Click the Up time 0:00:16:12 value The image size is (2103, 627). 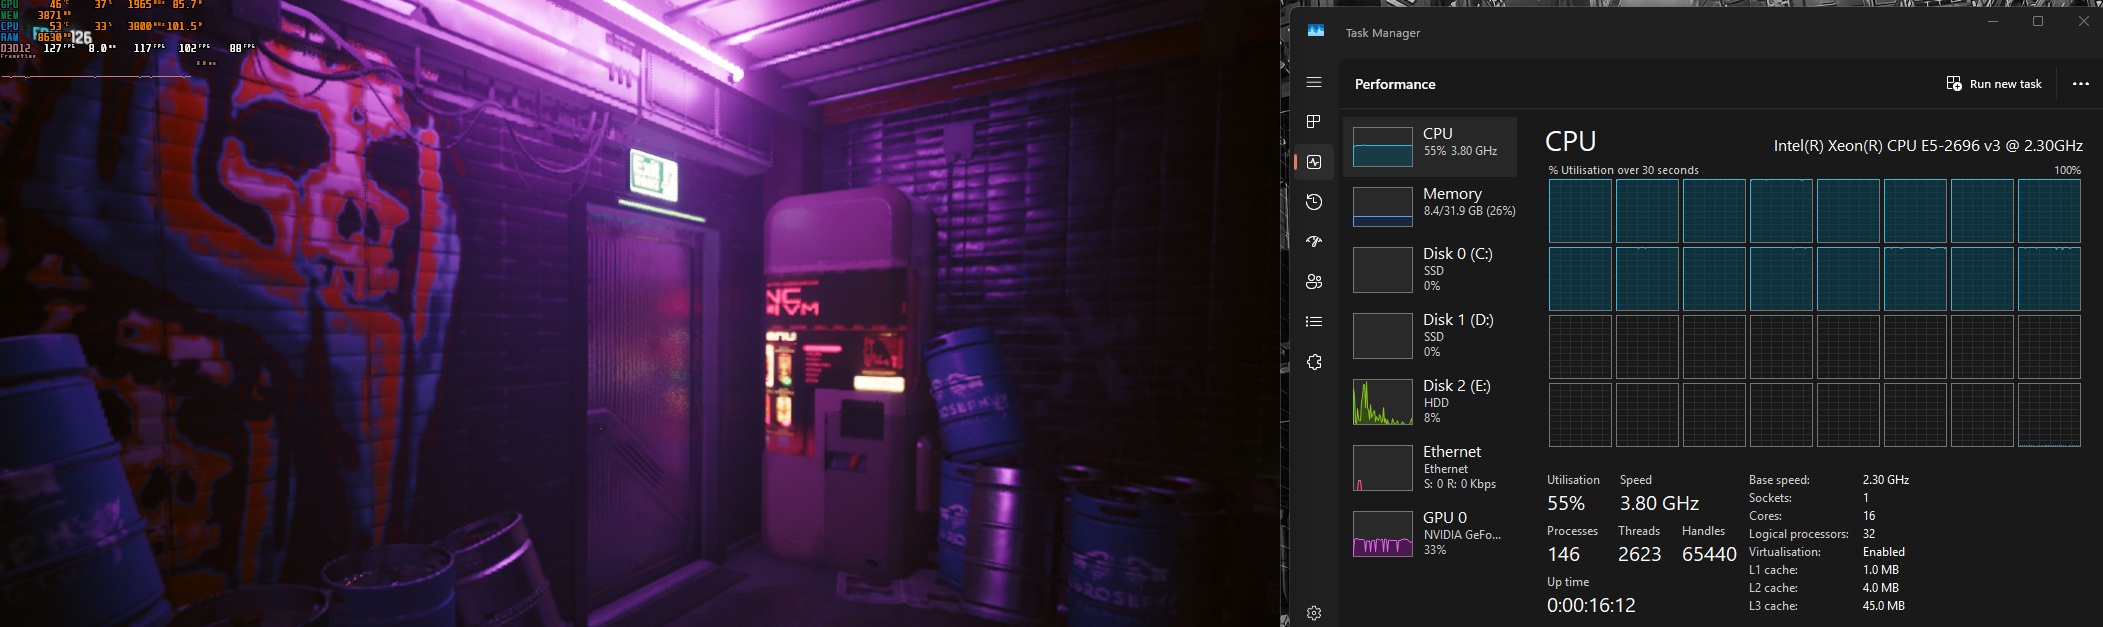(1591, 605)
